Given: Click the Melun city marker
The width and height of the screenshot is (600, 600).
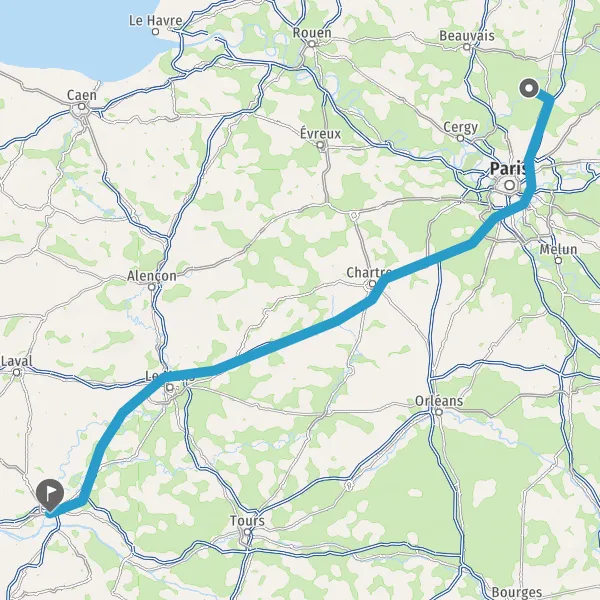Looking at the screenshot, I should point(558,261).
